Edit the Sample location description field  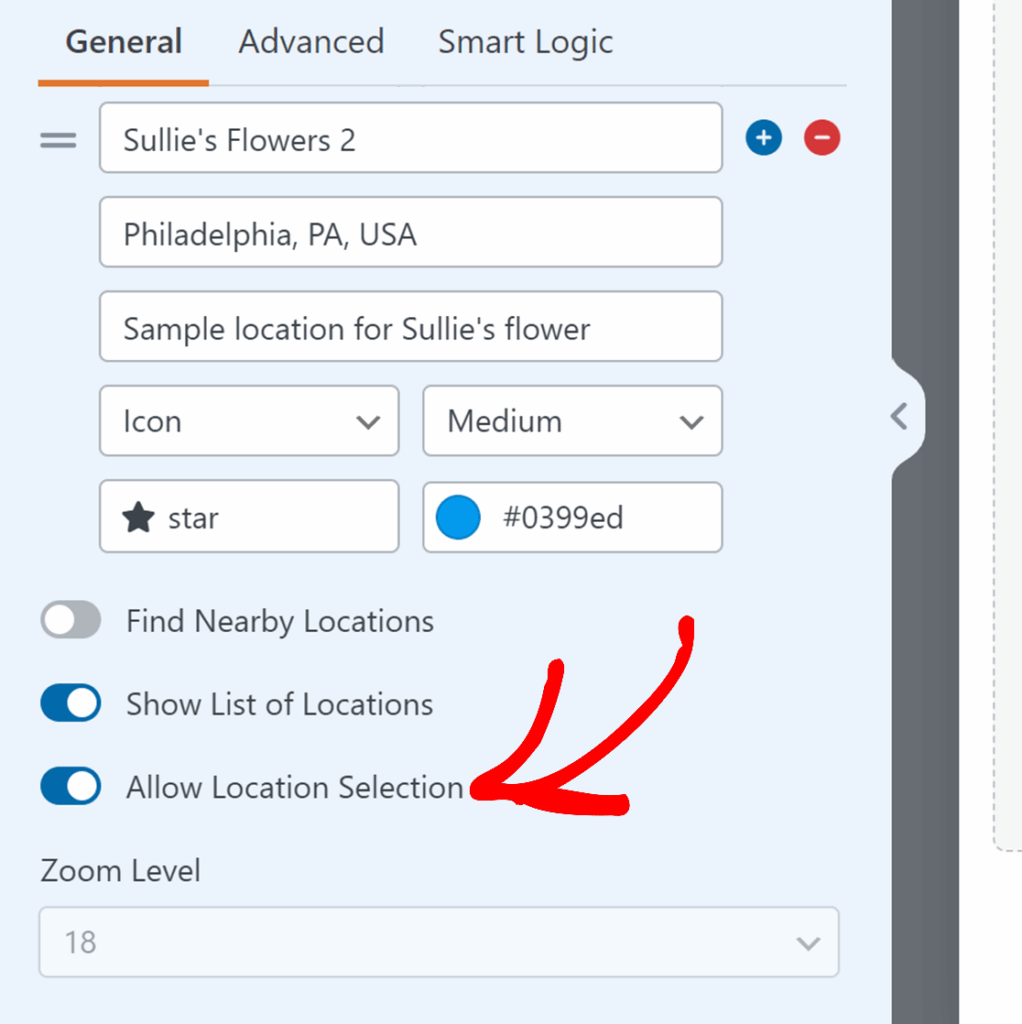410,327
